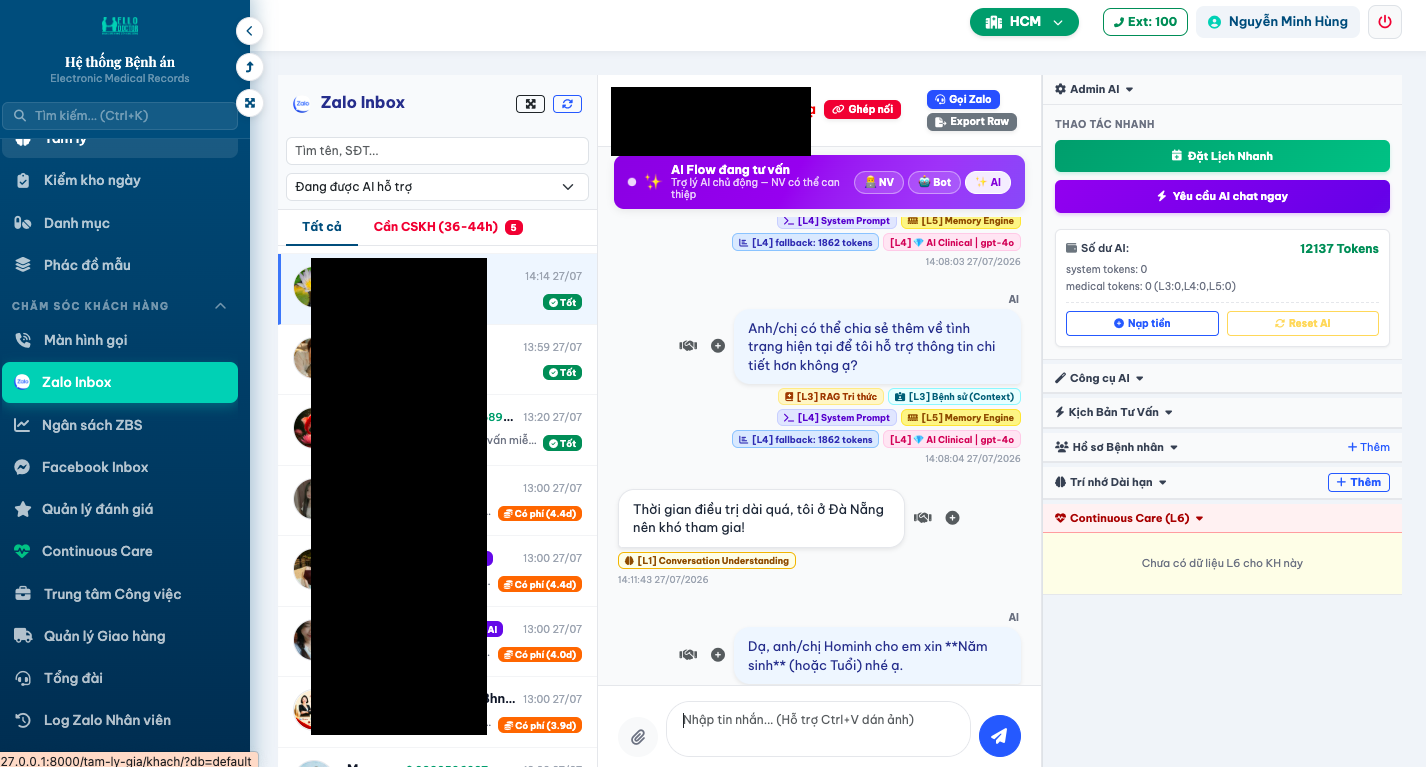Click the sidebar floating expand-arrows button
This screenshot has height=767, width=1426.
coord(249,102)
